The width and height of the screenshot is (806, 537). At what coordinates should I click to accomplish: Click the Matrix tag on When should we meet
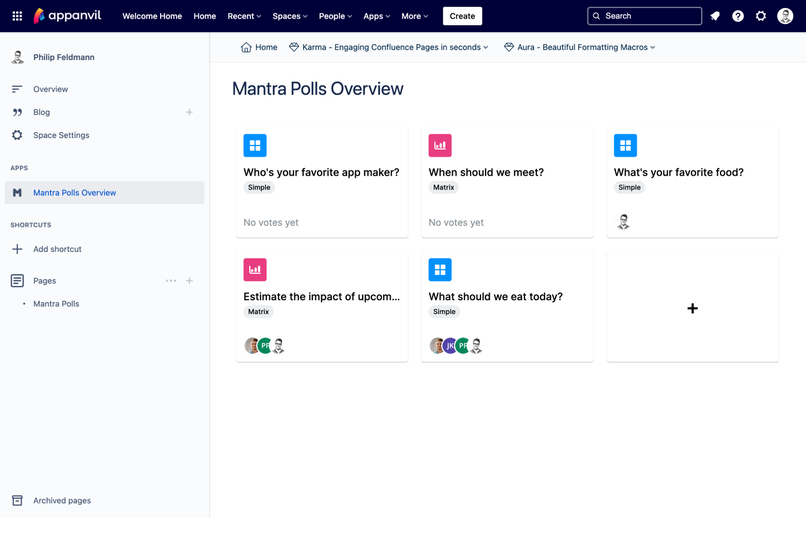point(444,188)
